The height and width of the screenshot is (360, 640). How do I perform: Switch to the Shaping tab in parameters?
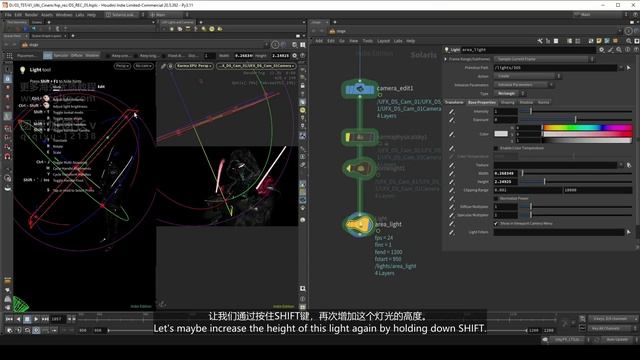(x=507, y=102)
